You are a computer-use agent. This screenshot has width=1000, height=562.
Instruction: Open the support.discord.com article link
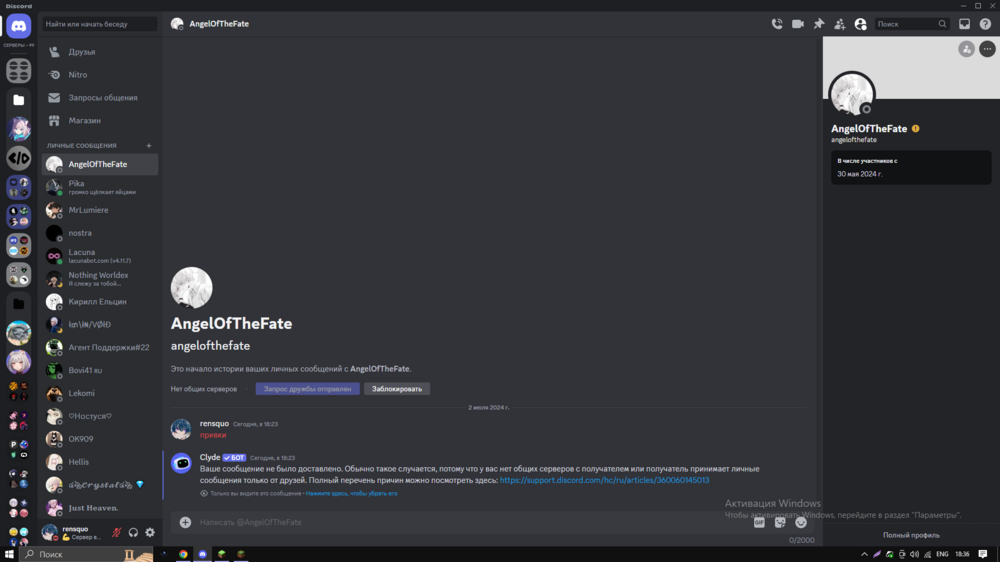(x=604, y=480)
